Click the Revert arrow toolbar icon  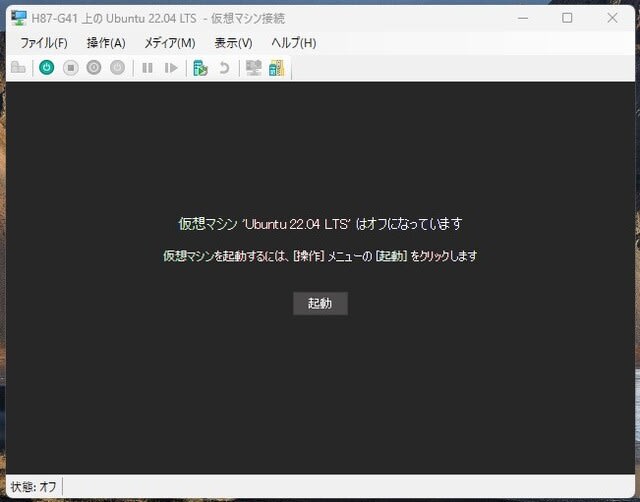pyautogui.click(x=224, y=68)
